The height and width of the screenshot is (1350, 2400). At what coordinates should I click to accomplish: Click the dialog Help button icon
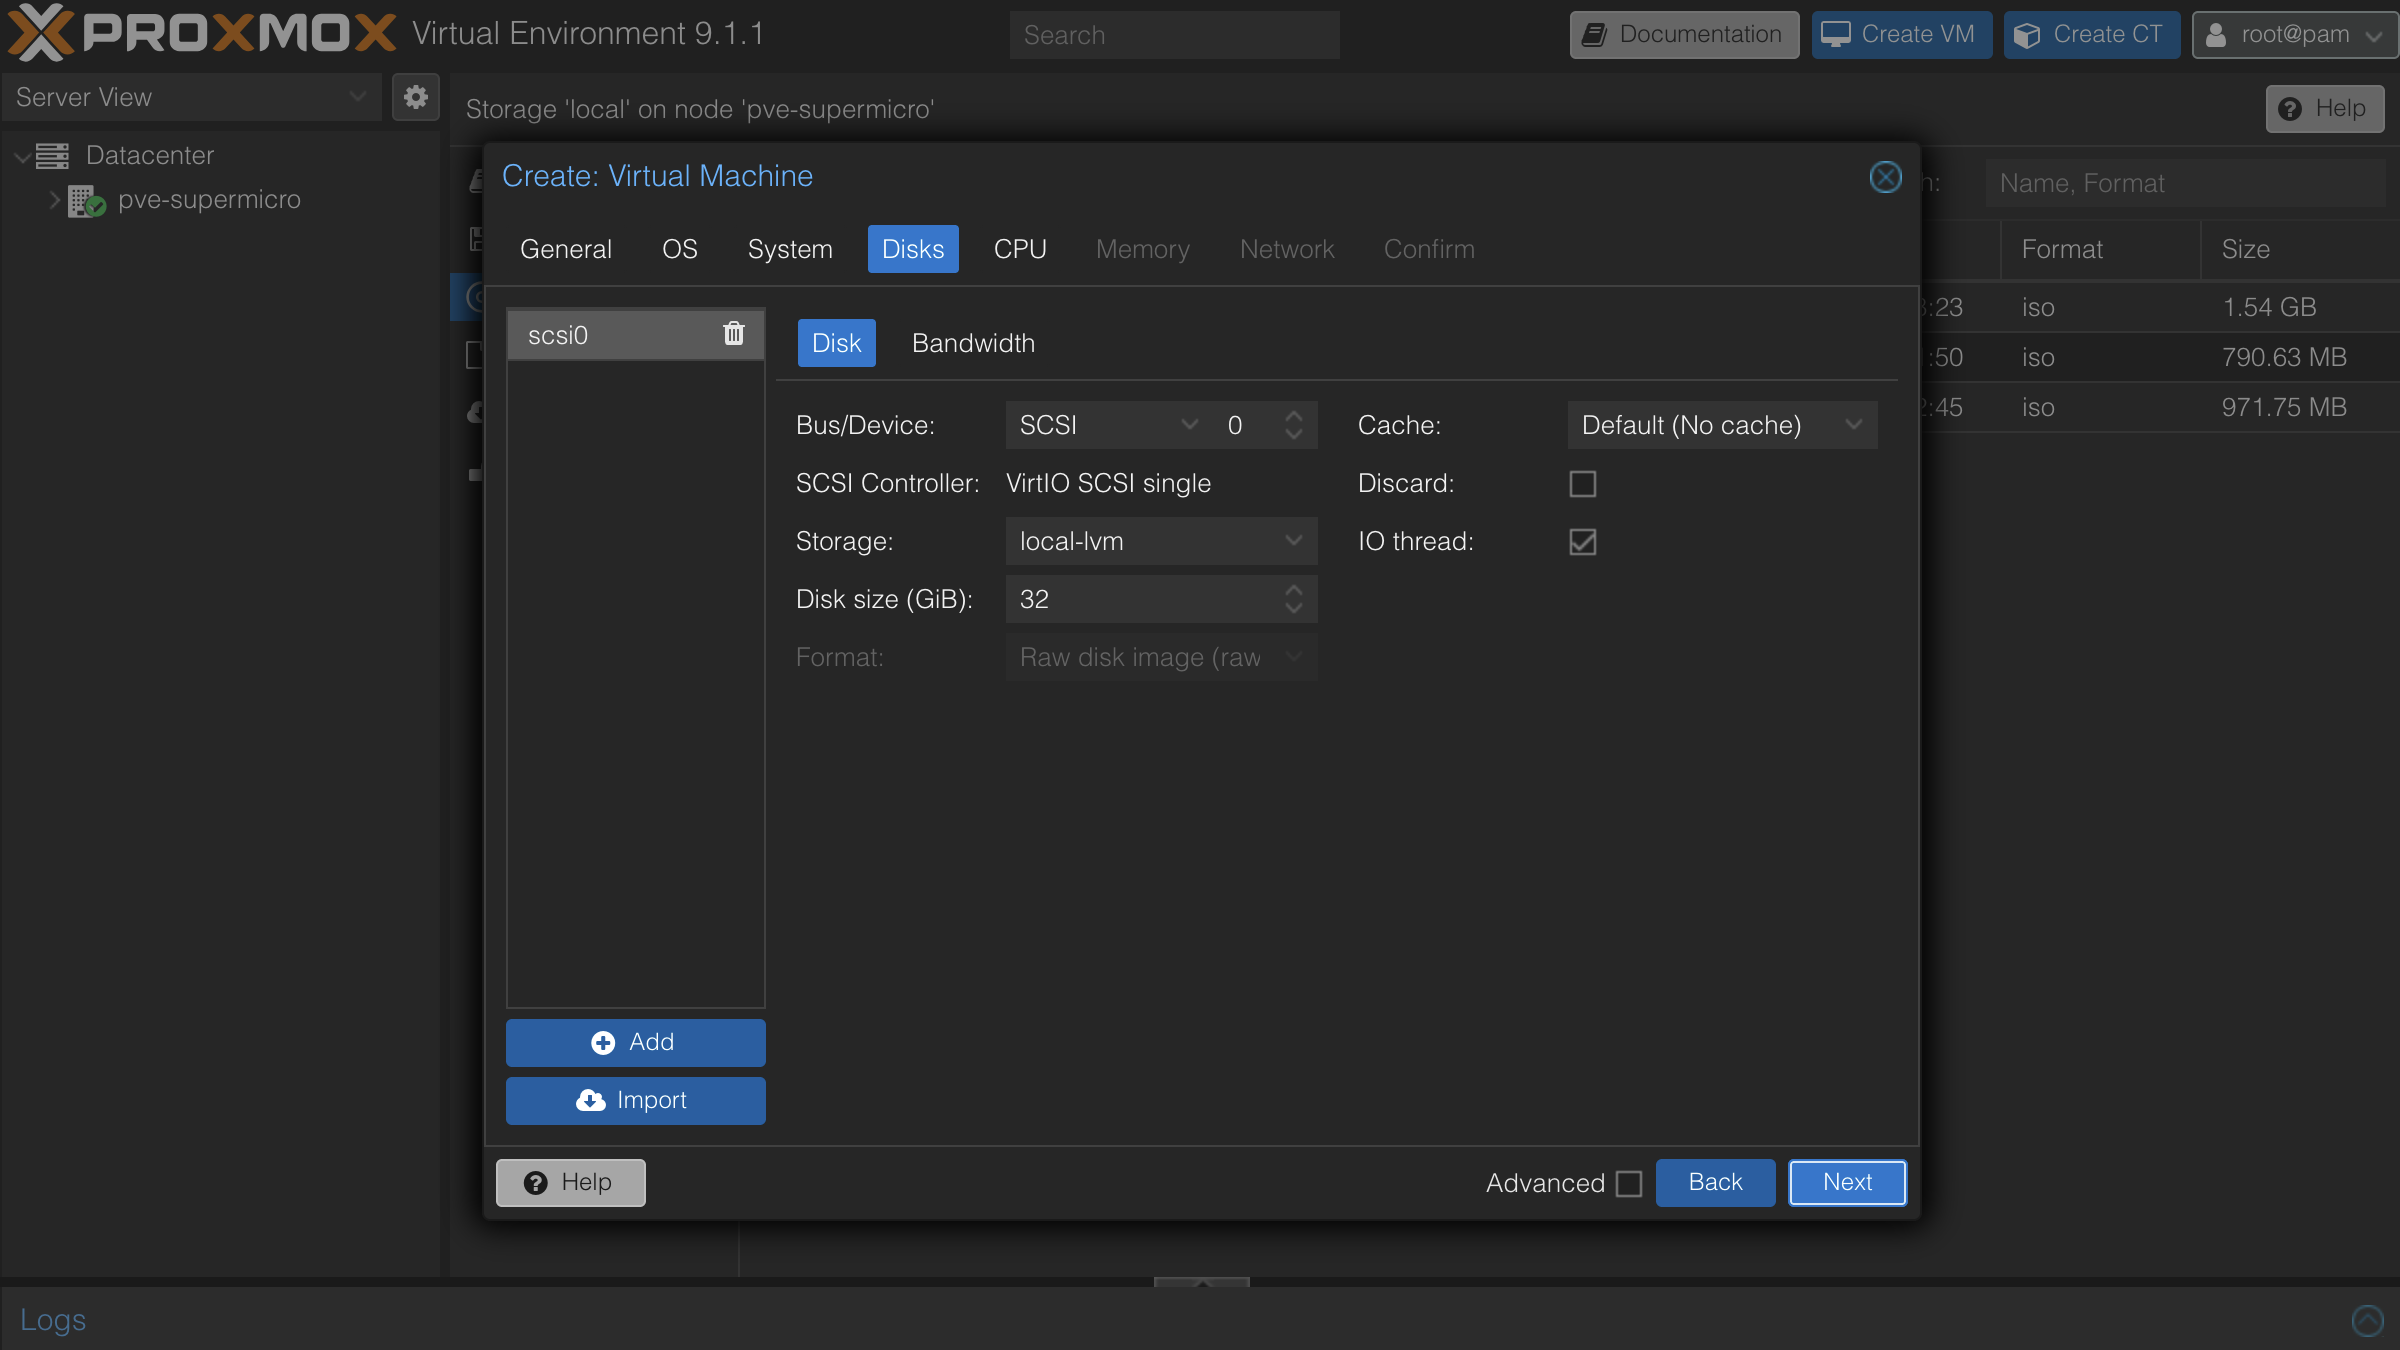(x=537, y=1182)
